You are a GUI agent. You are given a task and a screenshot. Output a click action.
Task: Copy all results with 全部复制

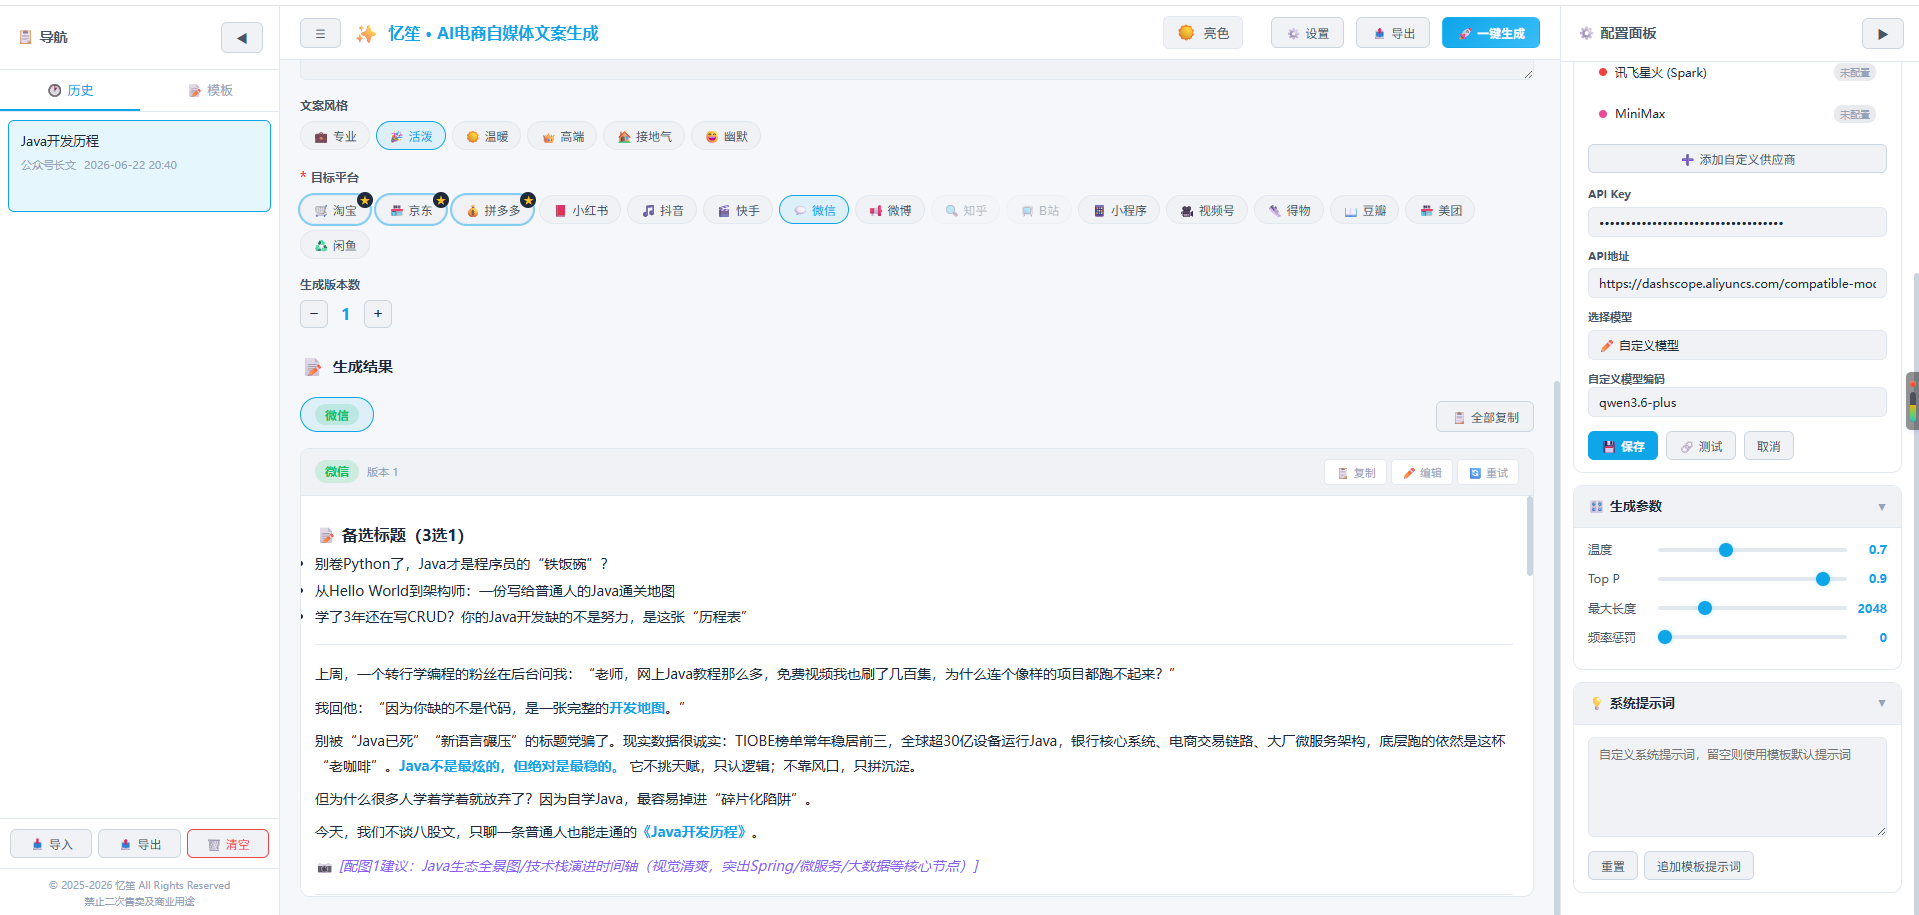pos(1485,417)
